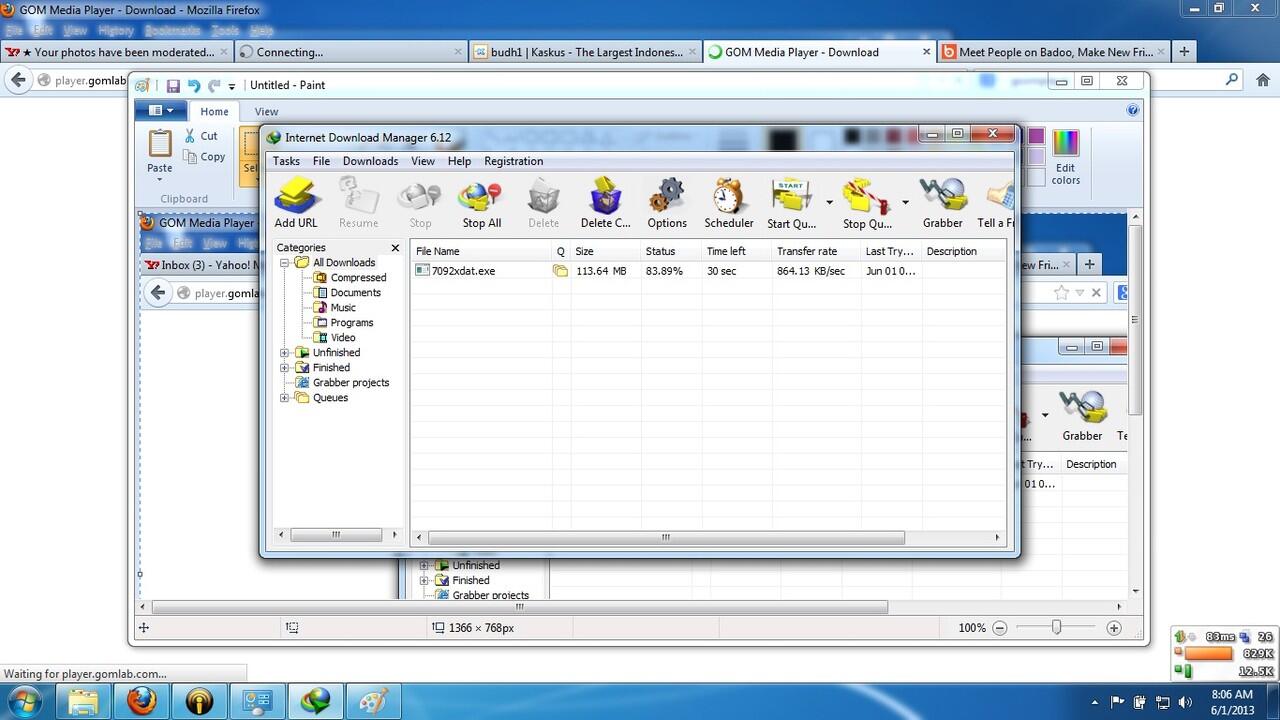Click Paint's Save quick-access icon
1280x720 pixels.
pyautogui.click(x=173, y=86)
